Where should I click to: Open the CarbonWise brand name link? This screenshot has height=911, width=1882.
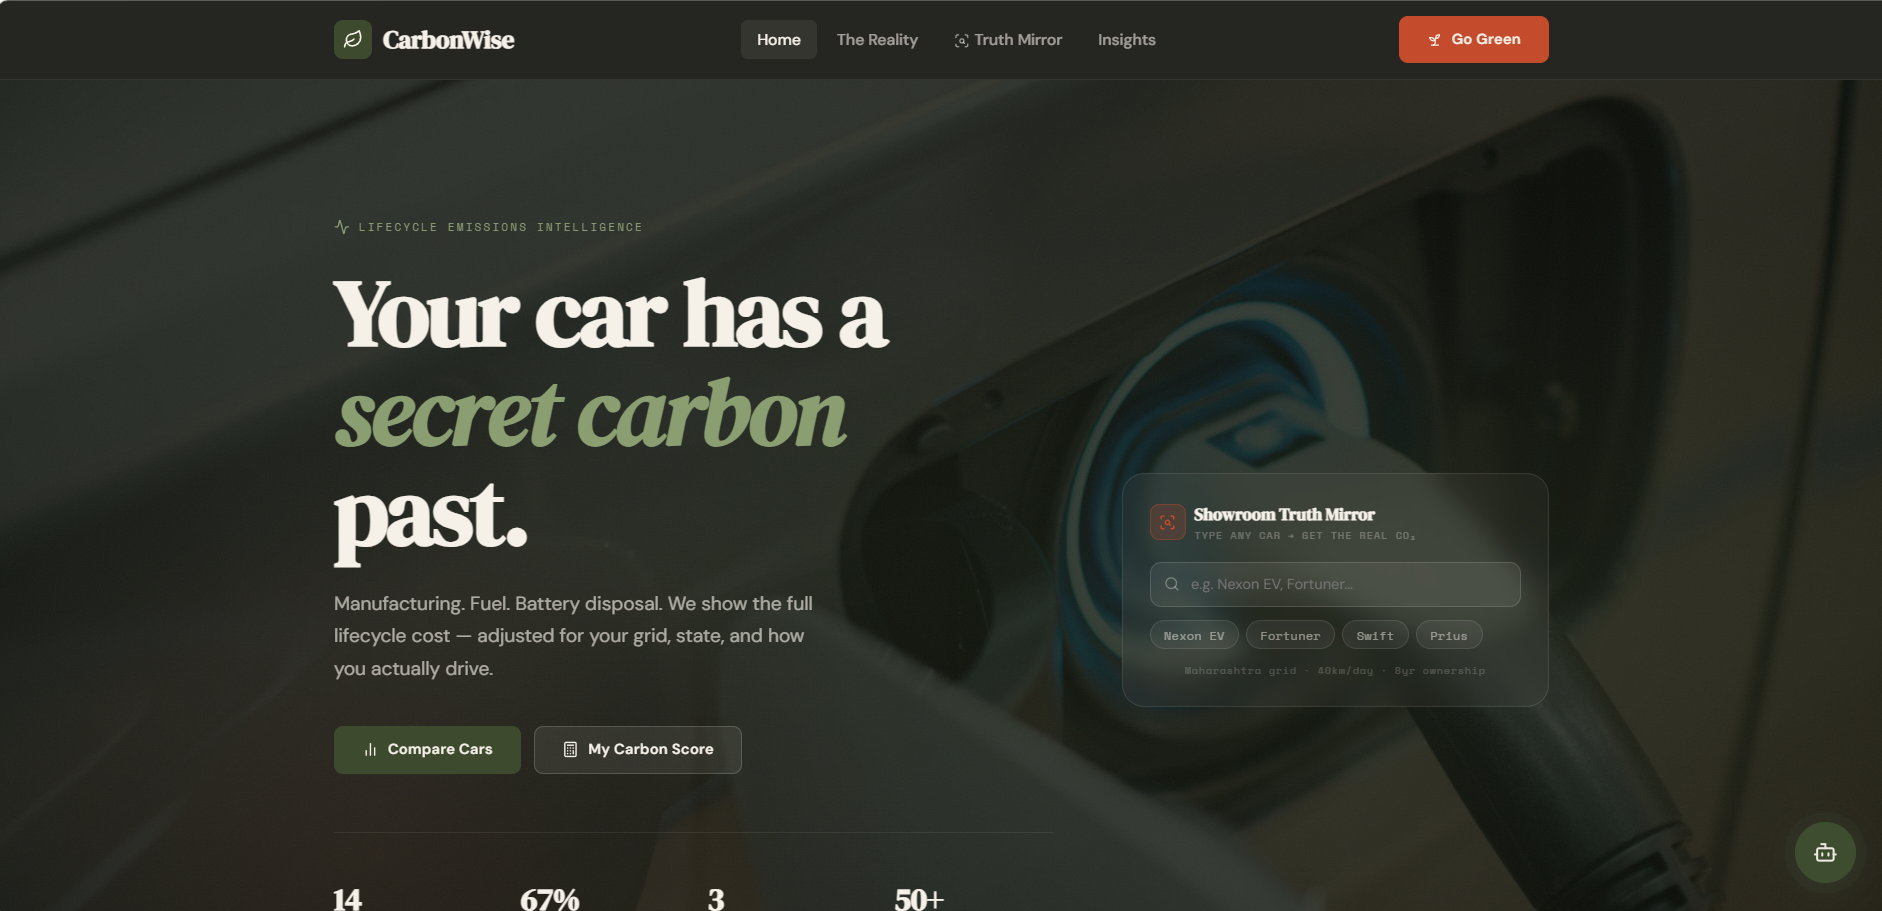[x=448, y=40]
